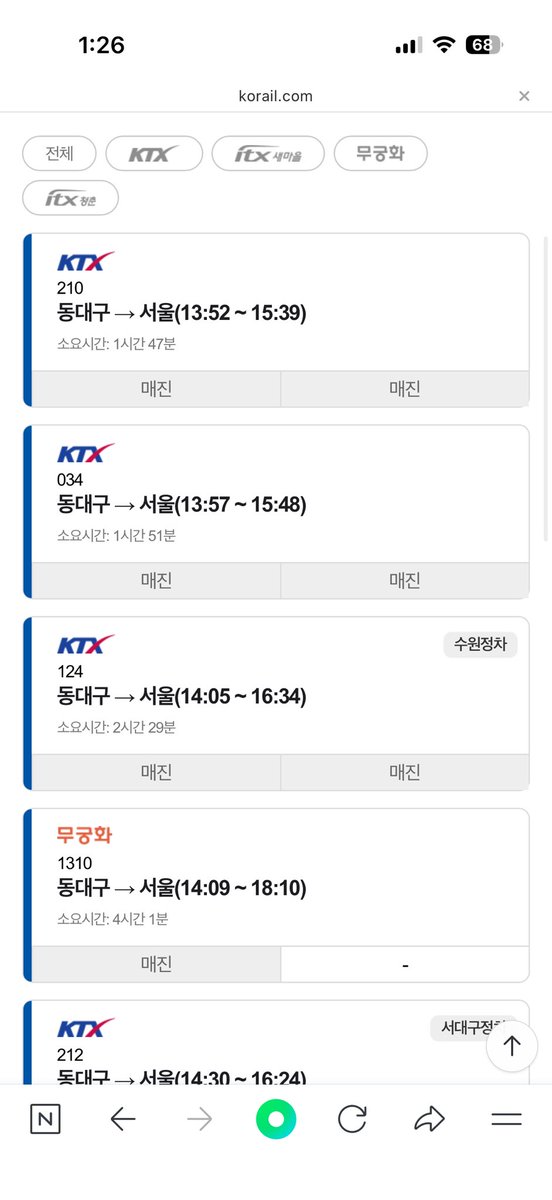Viewport: 552px width, 1200px height.
Task: Reload the page with the refresh icon
Action: tap(352, 1120)
